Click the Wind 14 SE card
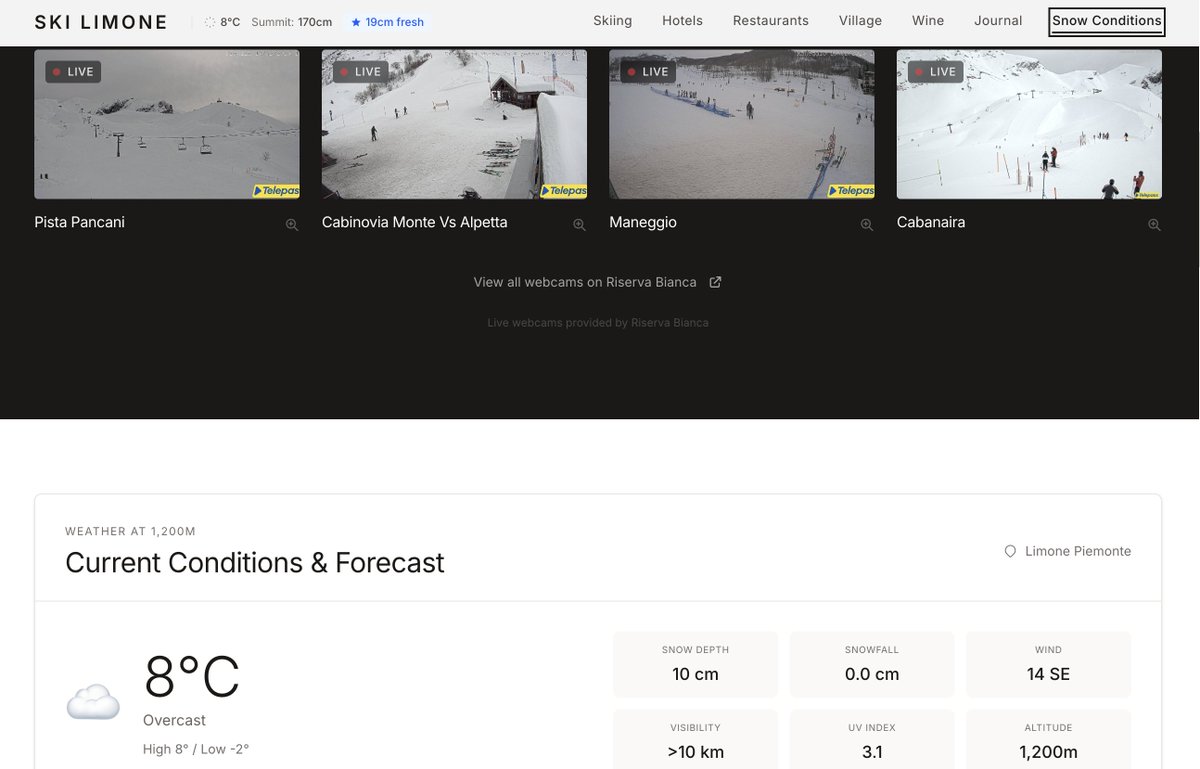1200x769 pixels. [1049, 664]
